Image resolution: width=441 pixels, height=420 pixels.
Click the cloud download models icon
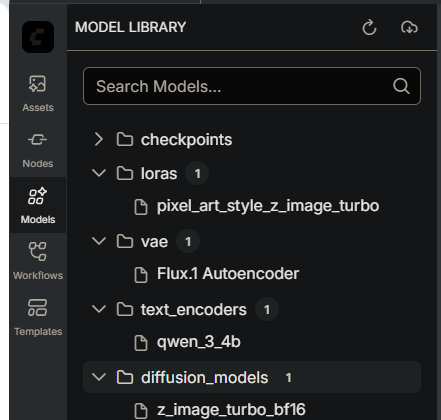coord(409,27)
